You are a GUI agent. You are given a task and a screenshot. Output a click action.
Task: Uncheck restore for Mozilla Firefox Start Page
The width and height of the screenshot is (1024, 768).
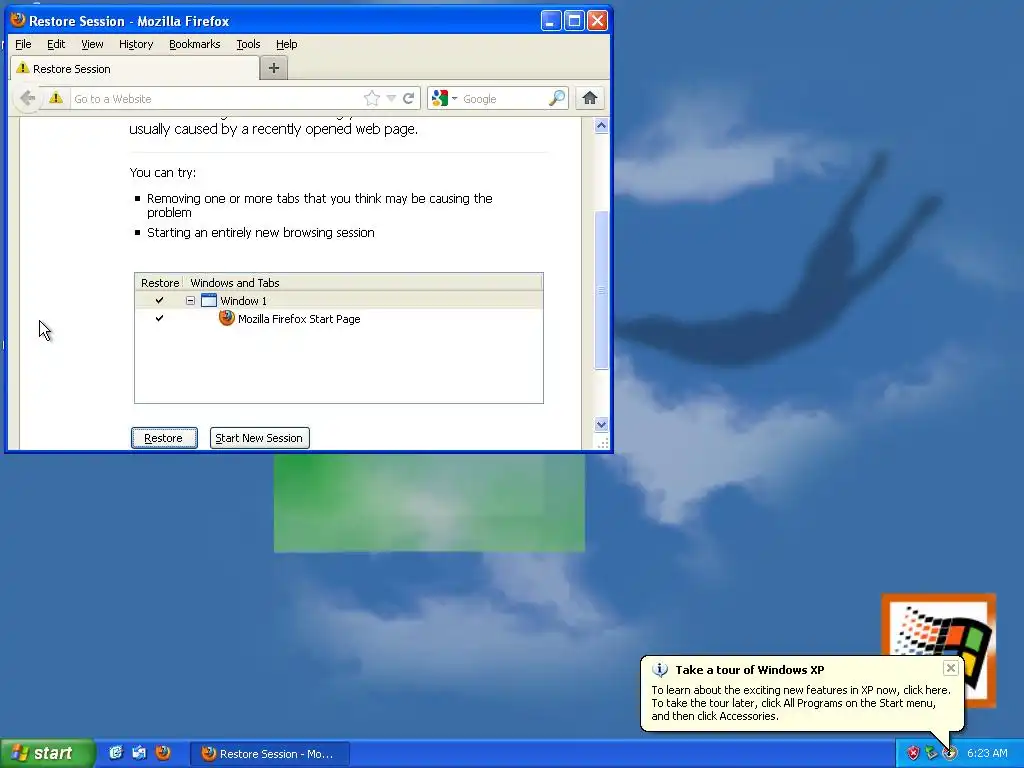[x=159, y=318]
